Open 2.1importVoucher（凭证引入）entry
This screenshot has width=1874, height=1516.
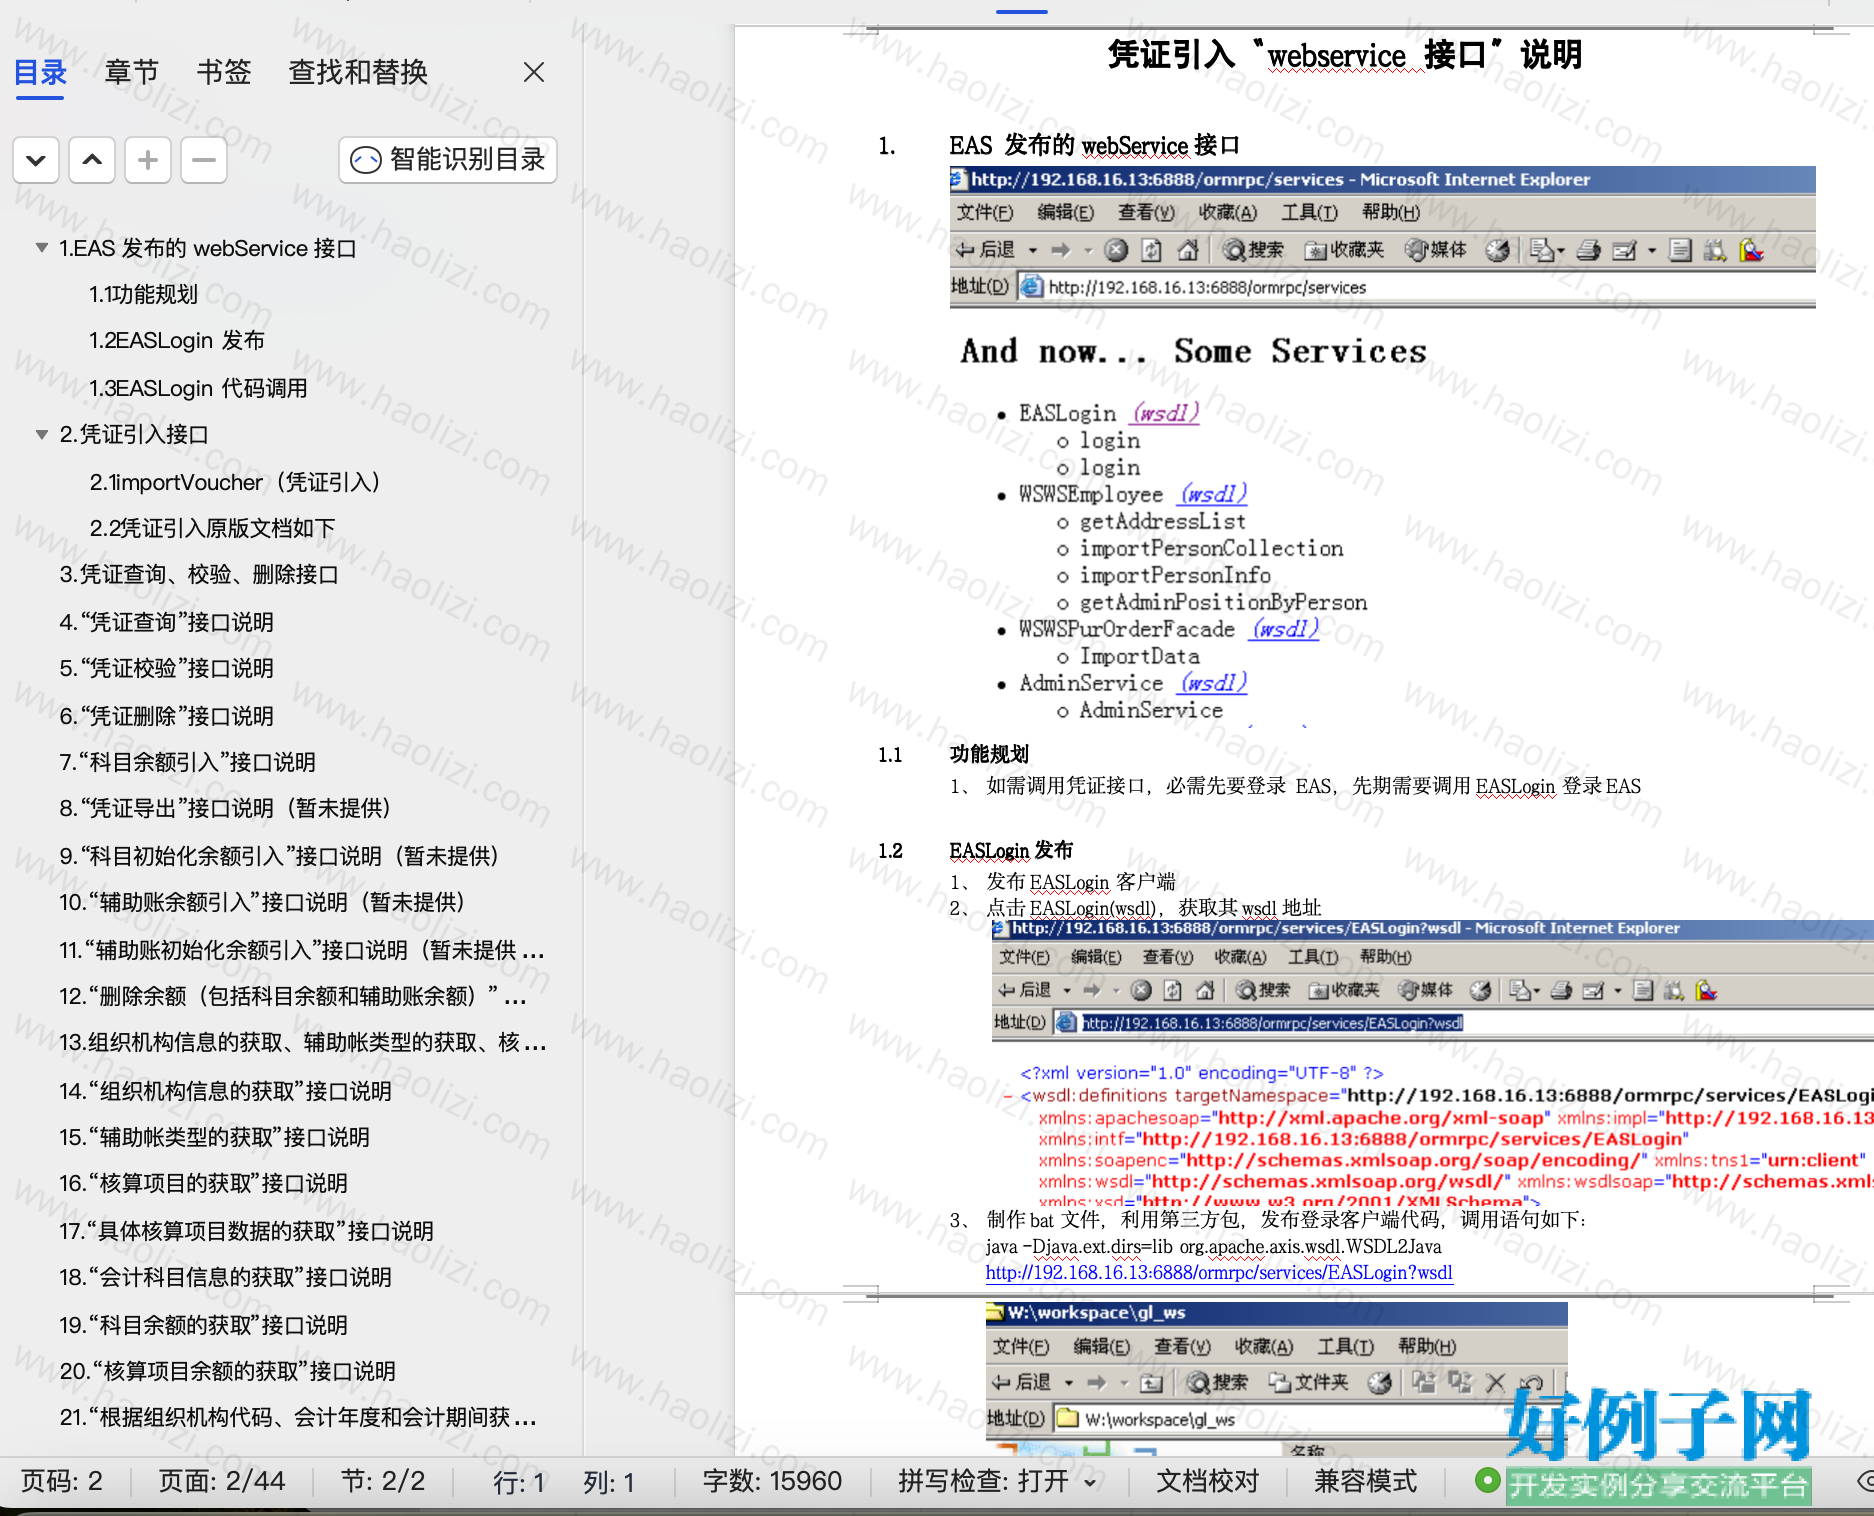click(x=235, y=482)
